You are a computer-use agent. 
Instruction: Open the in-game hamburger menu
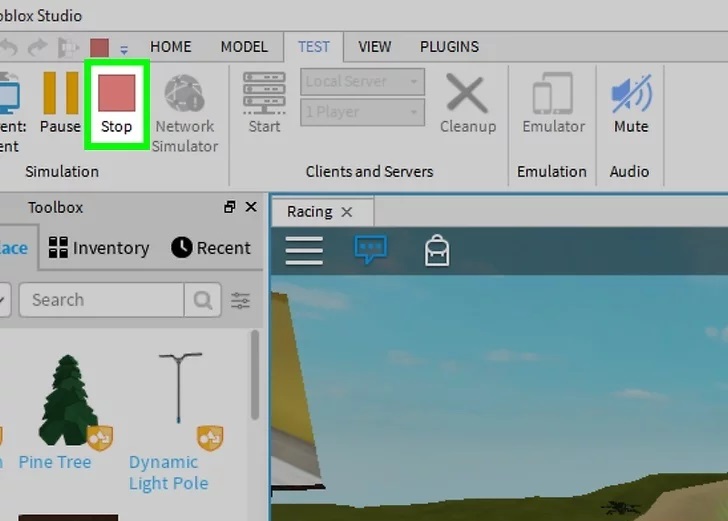[x=304, y=250]
